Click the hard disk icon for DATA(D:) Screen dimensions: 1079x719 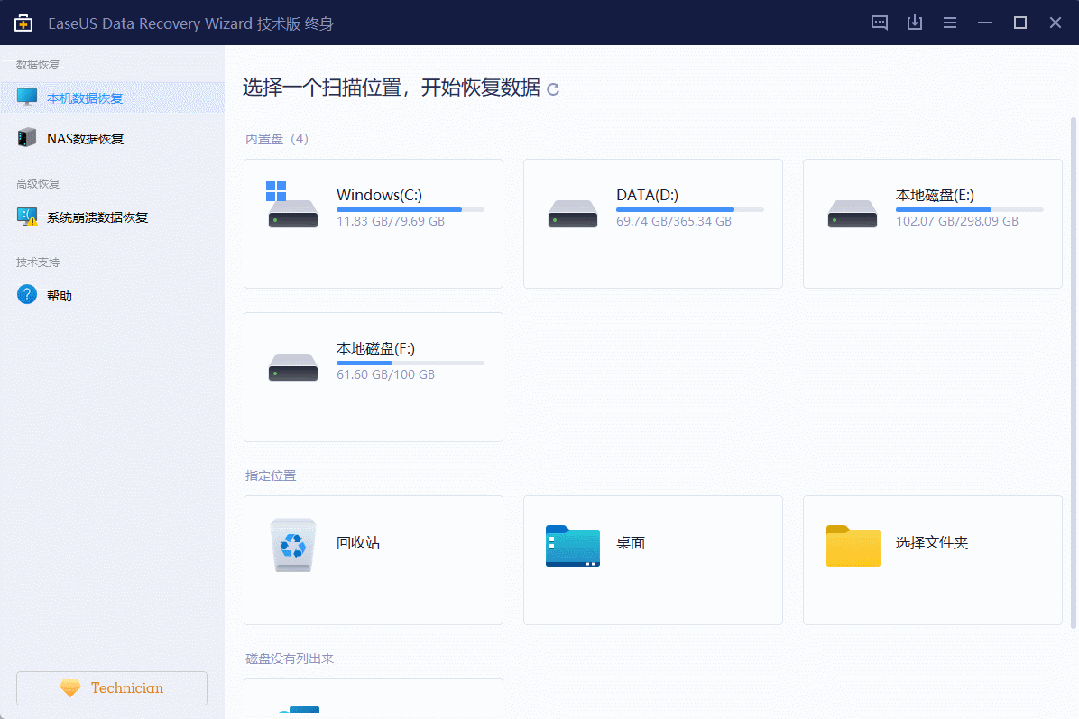click(x=573, y=213)
